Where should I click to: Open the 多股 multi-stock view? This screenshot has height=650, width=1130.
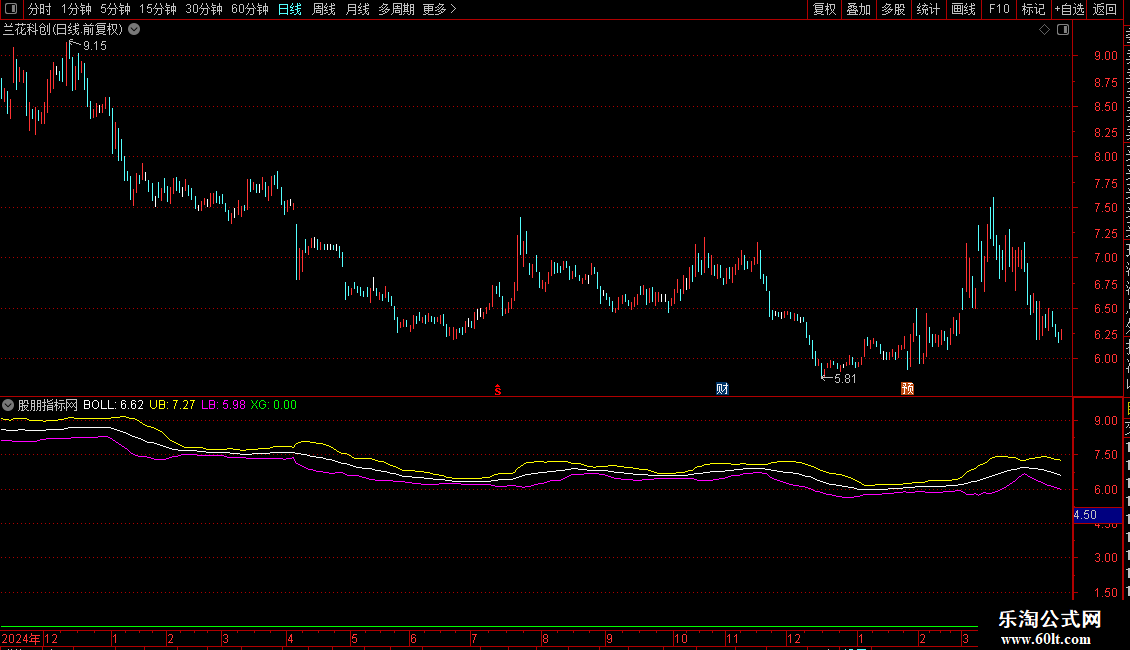tap(894, 9)
